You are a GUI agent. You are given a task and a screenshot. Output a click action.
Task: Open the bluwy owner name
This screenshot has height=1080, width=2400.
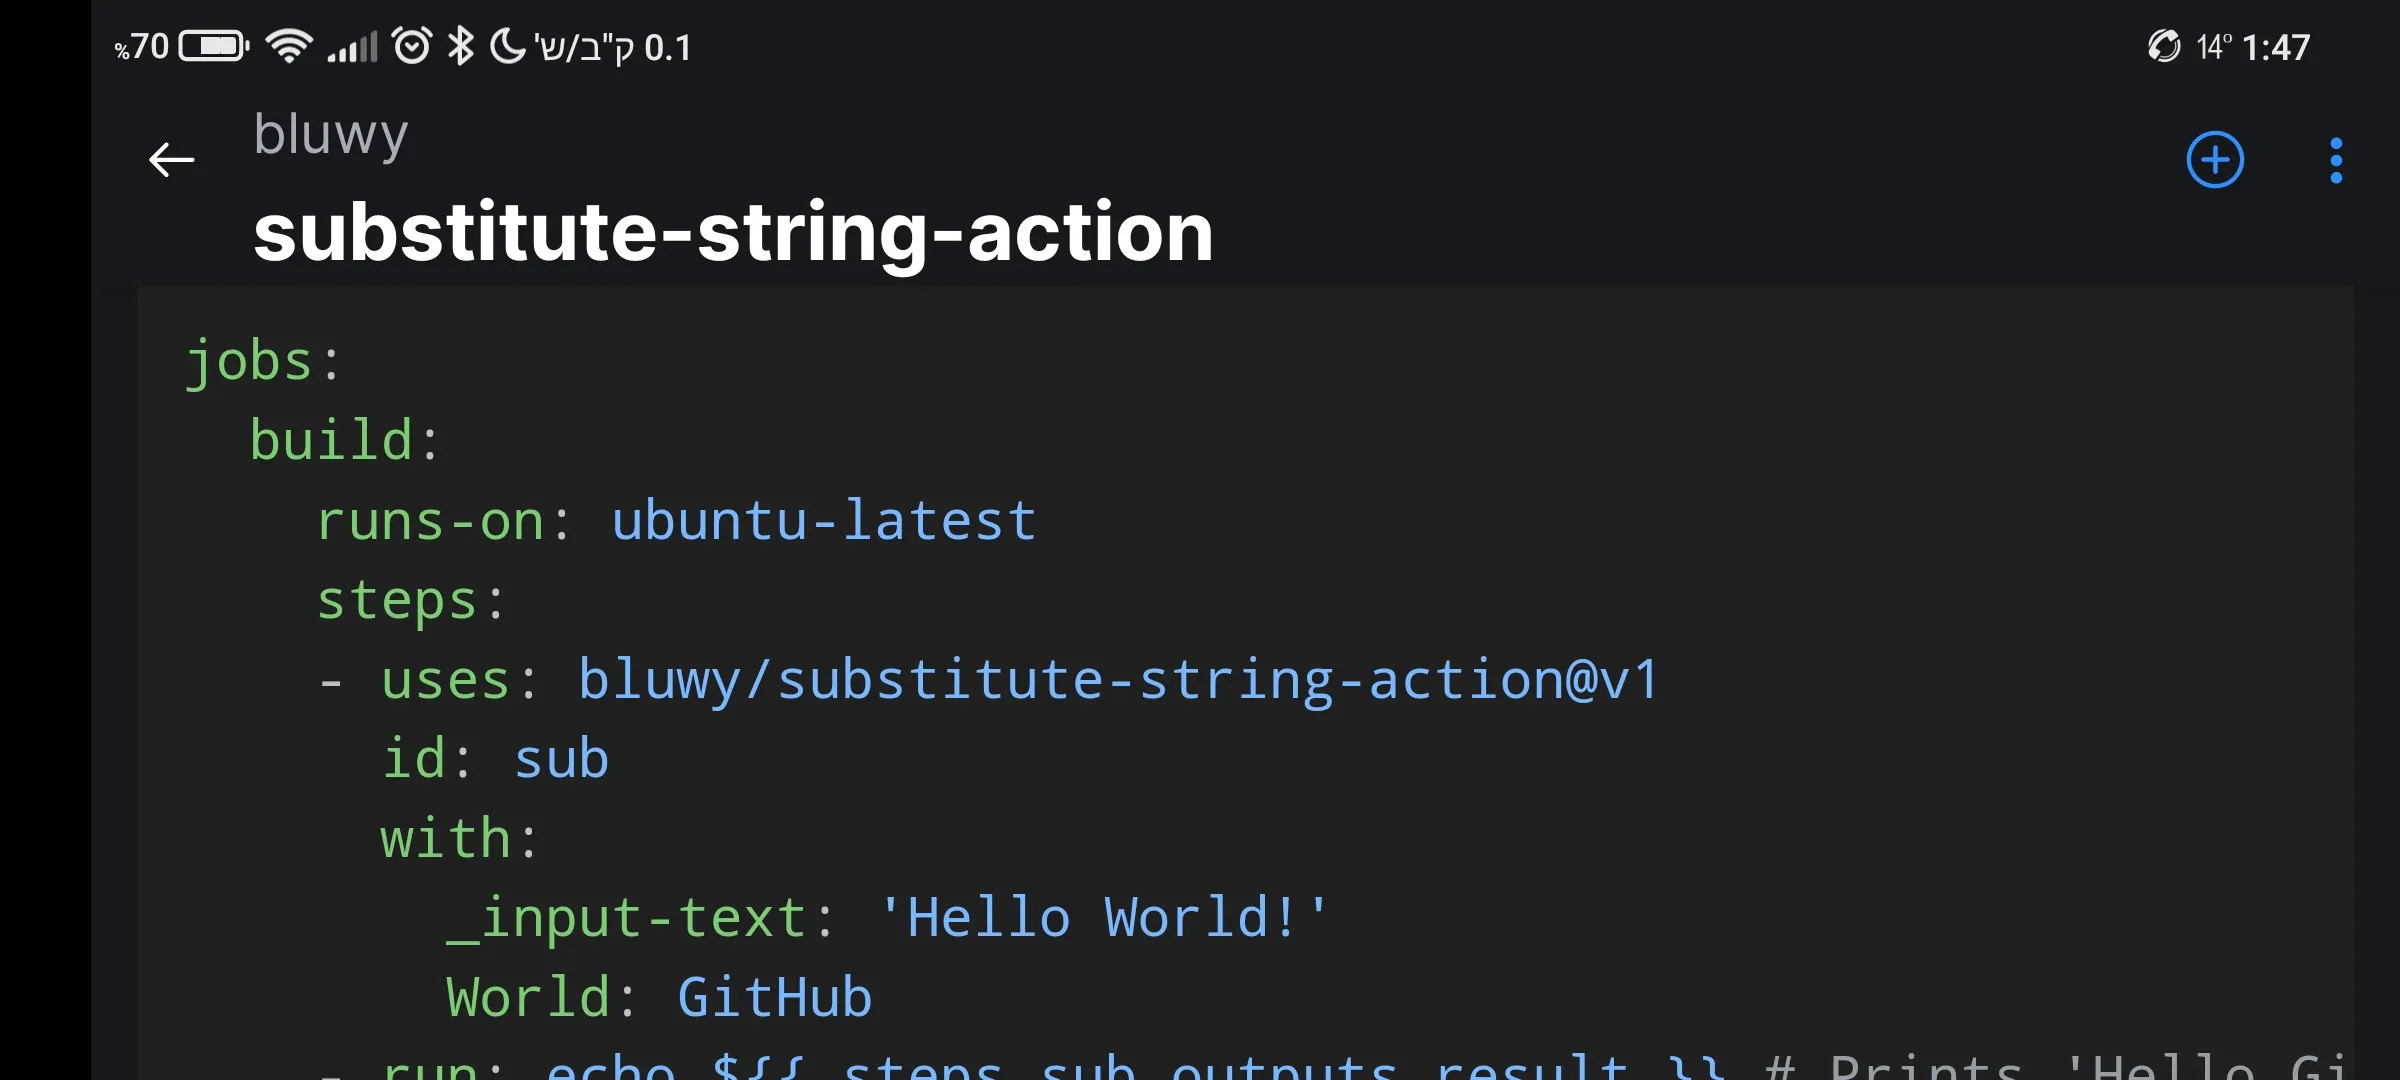click(x=331, y=134)
